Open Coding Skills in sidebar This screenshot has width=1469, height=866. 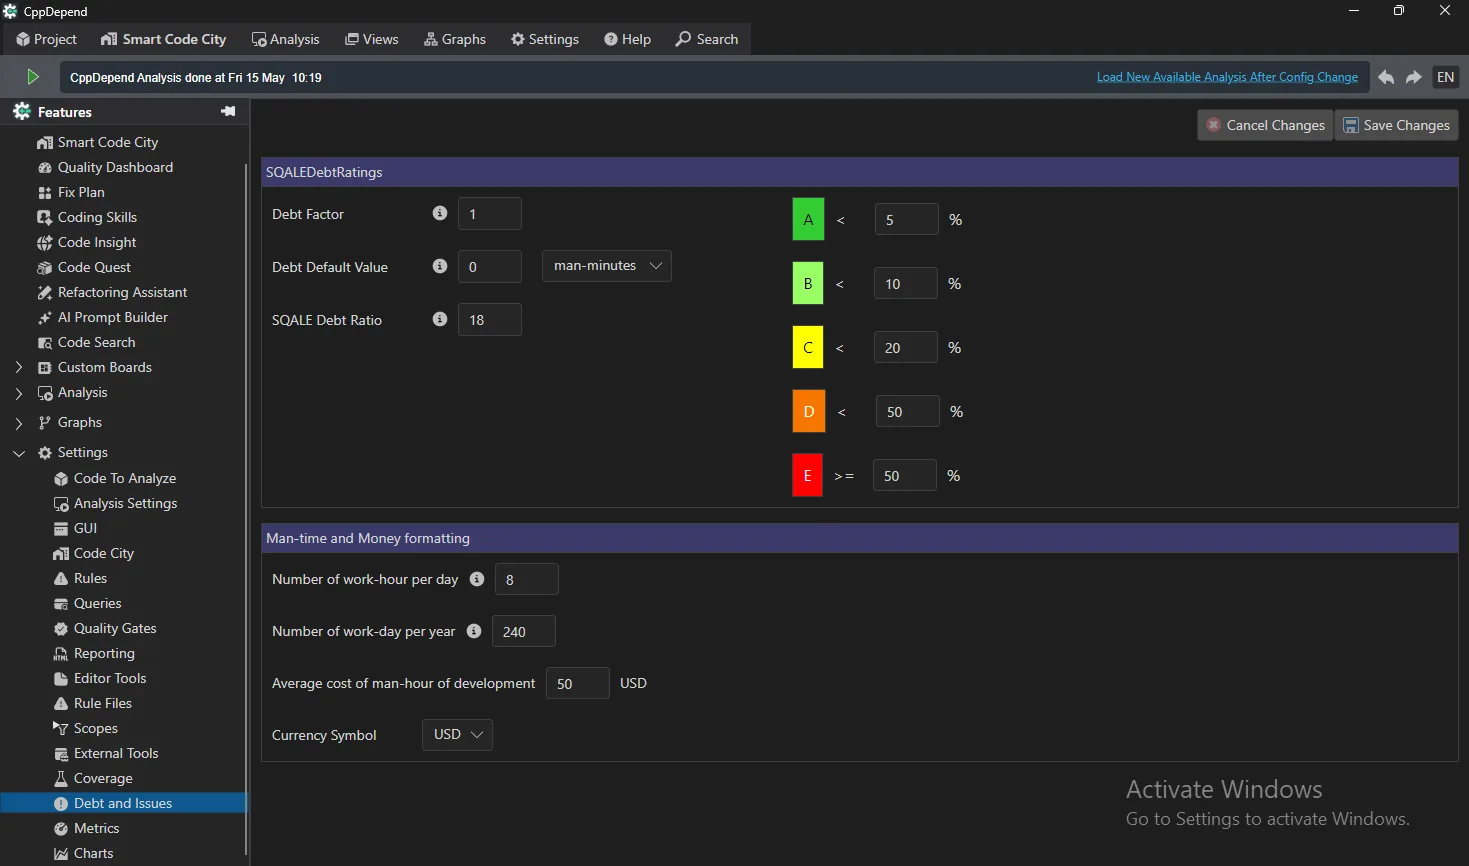87,217
